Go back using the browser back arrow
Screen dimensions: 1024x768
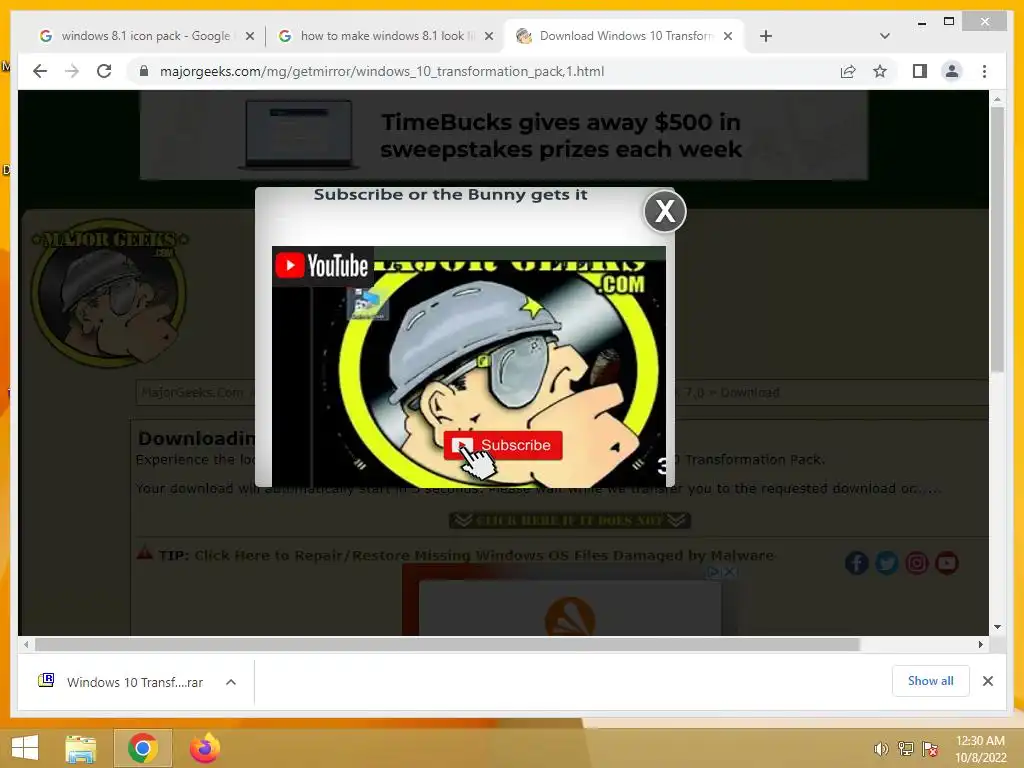point(40,71)
